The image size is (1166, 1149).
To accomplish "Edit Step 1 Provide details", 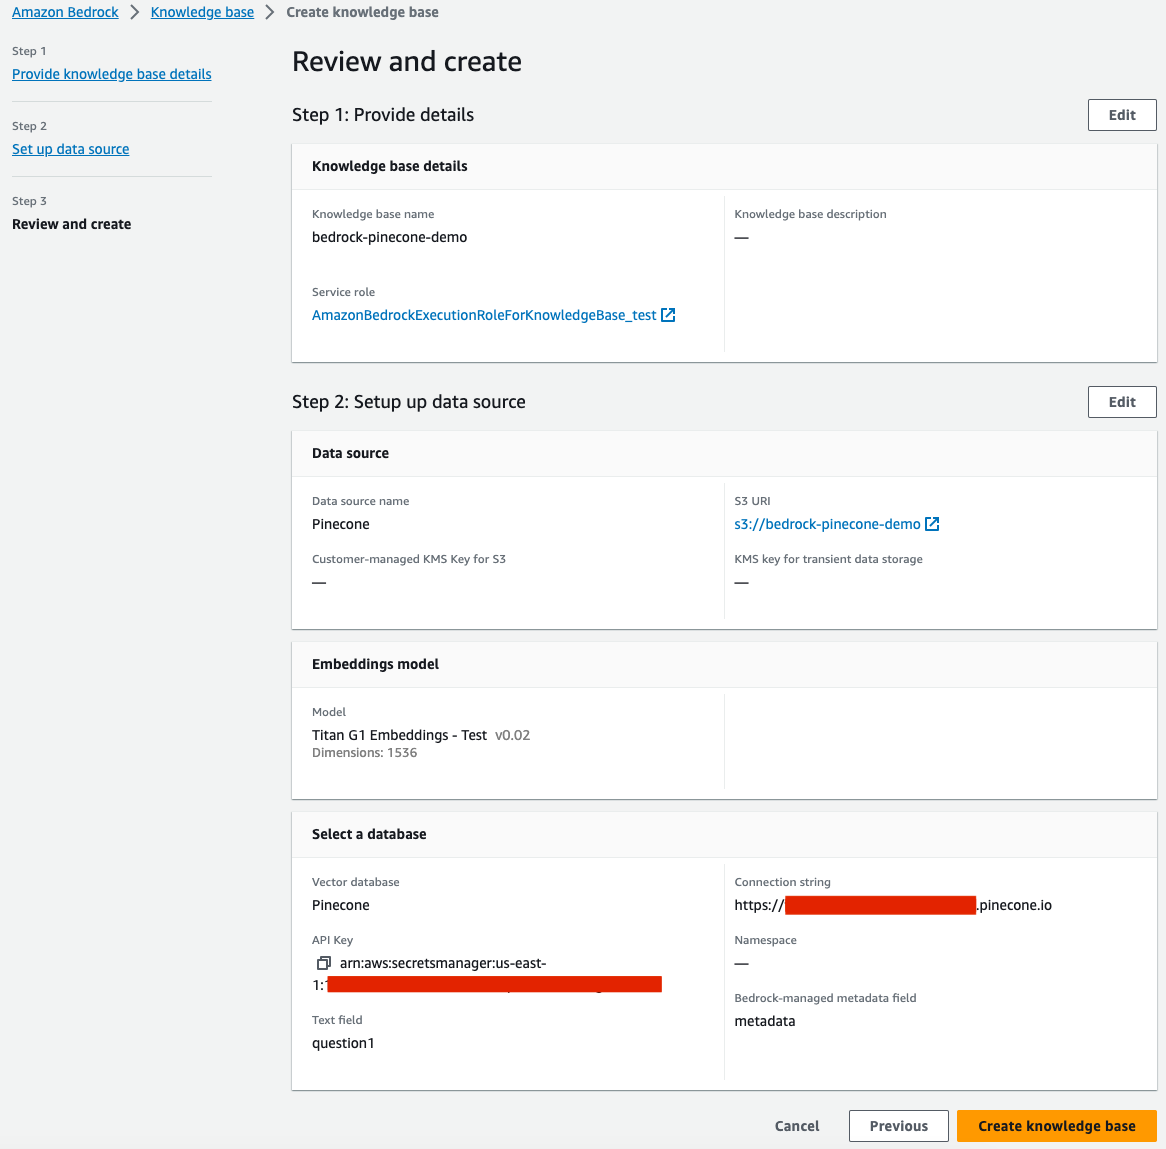I will click(1121, 115).
